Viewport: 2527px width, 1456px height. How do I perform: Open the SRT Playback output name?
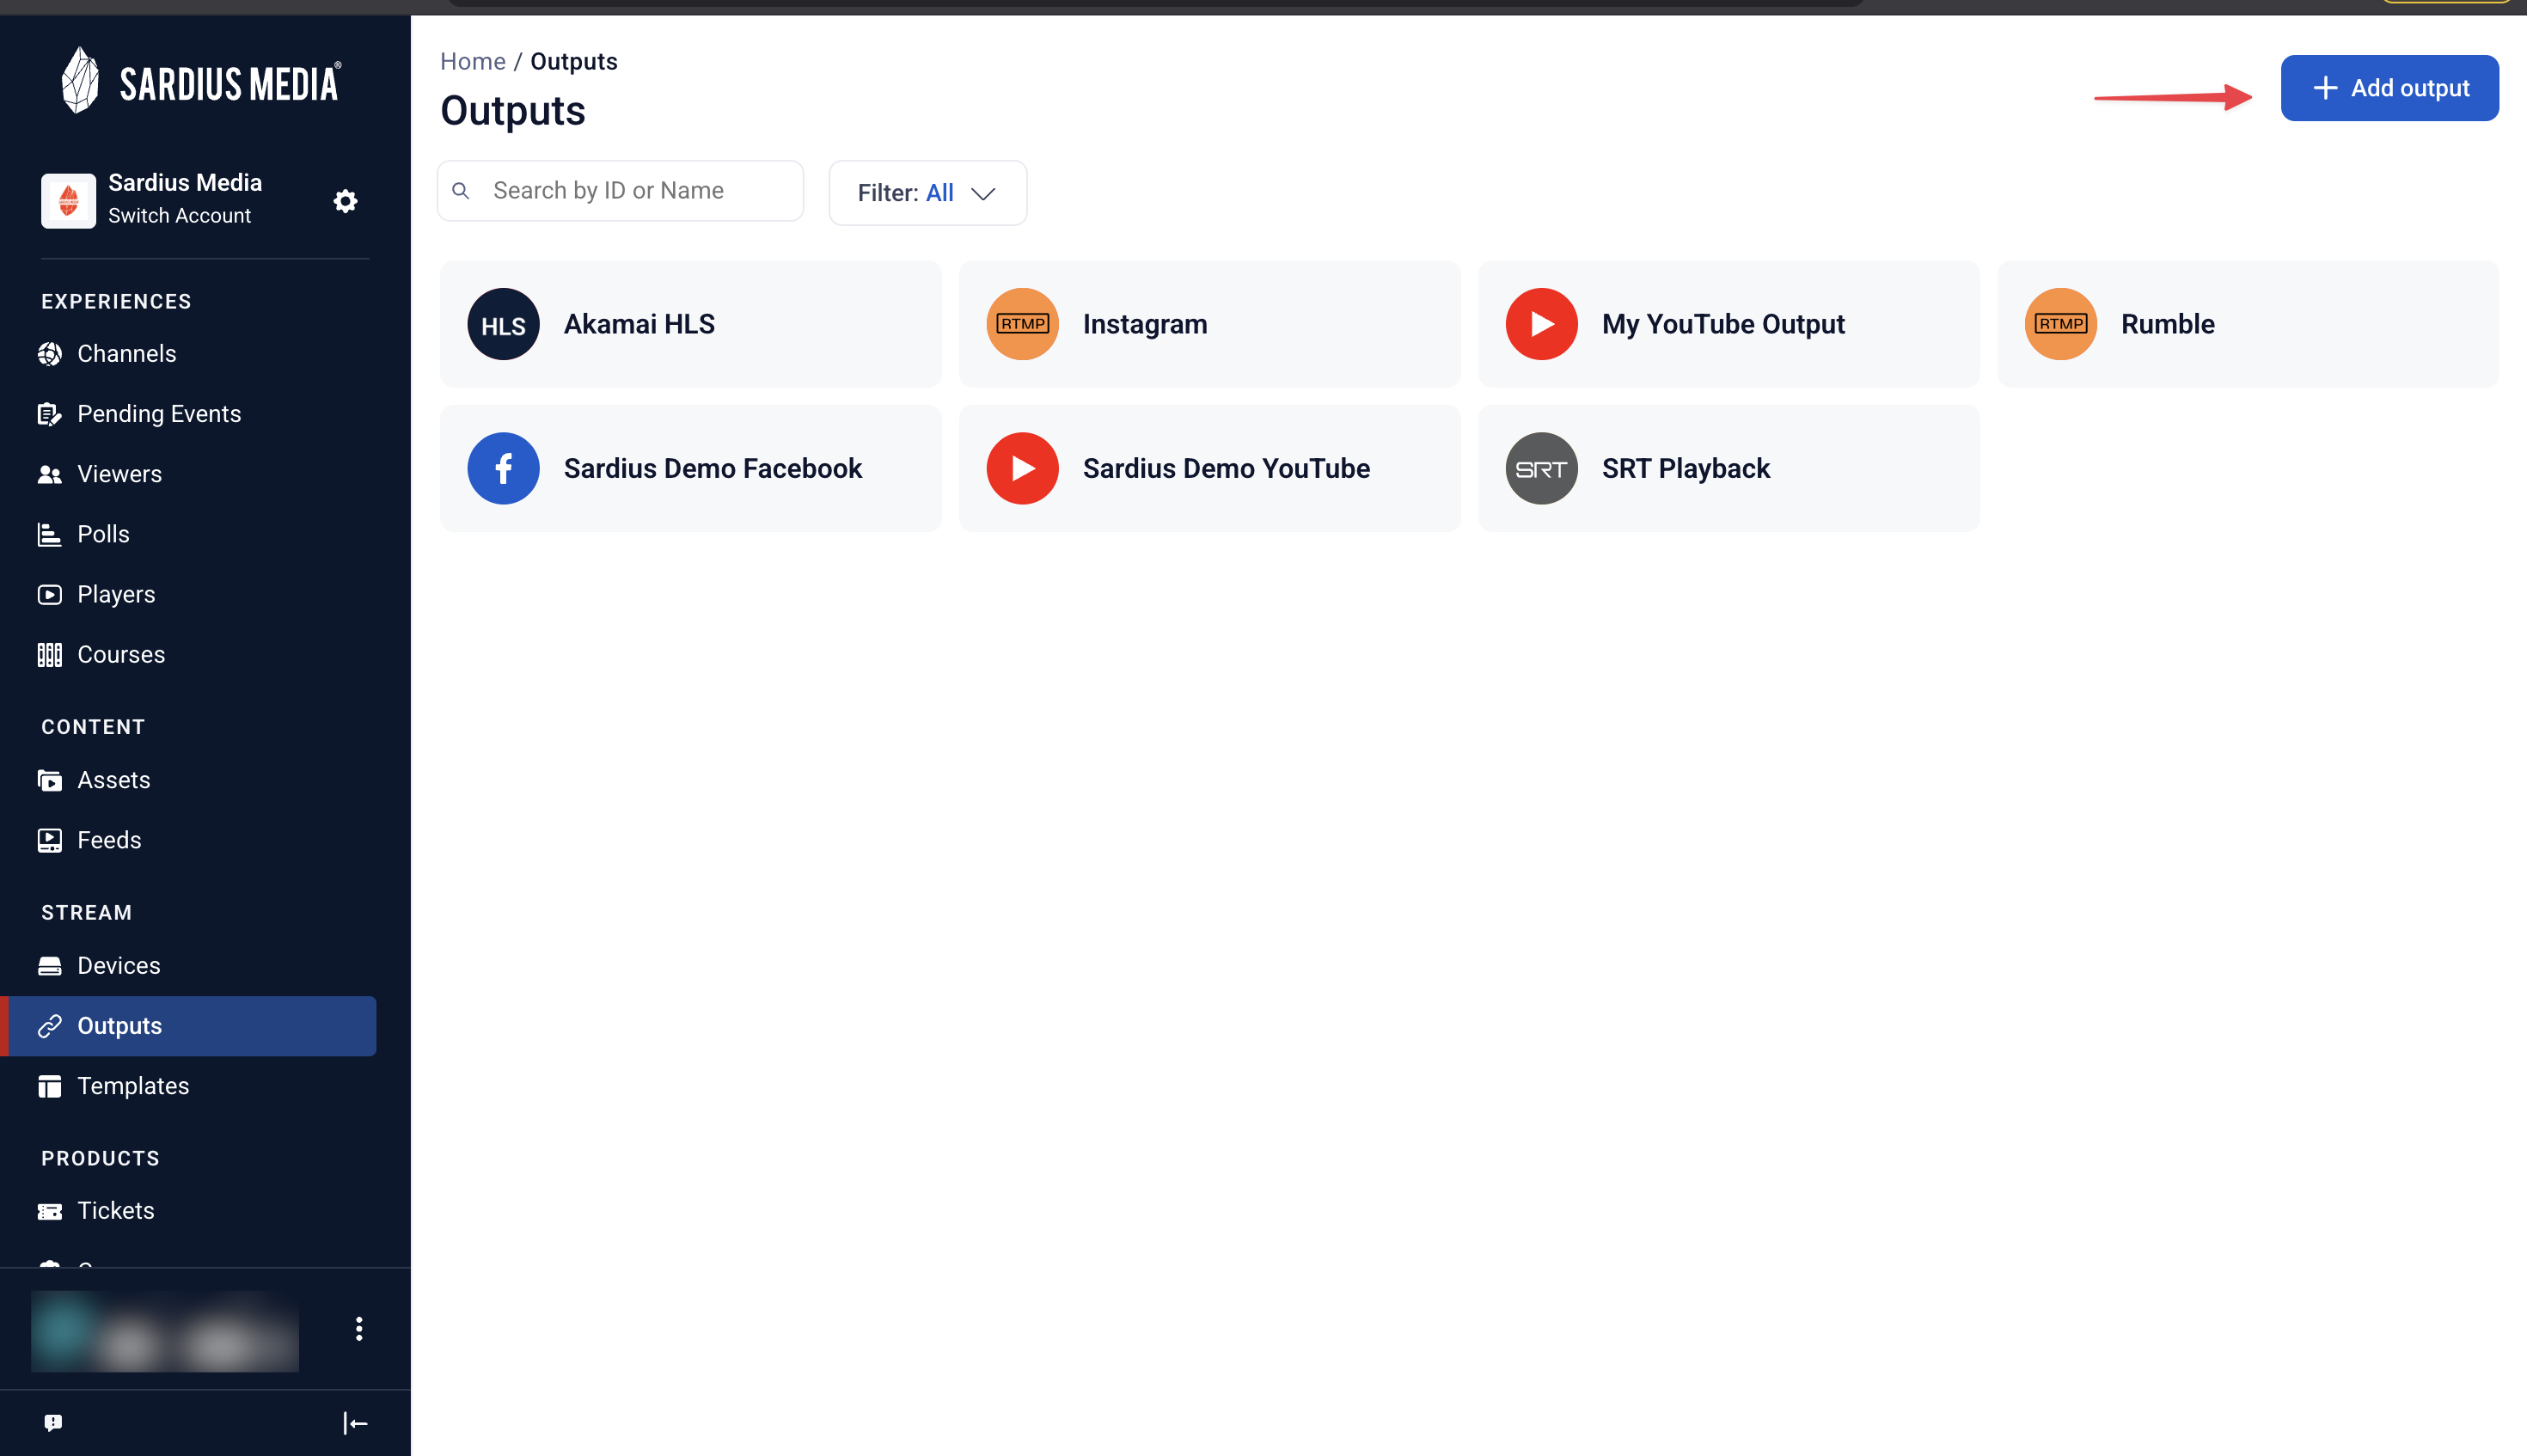(x=1685, y=468)
